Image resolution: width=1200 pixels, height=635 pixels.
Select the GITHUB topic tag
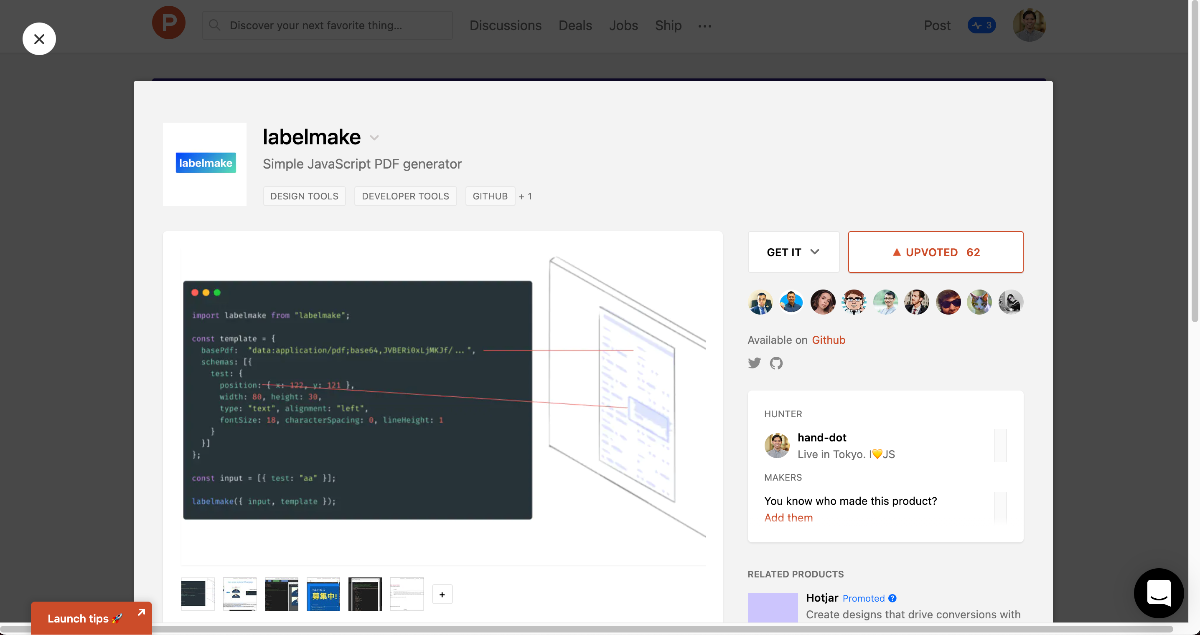coord(490,196)
